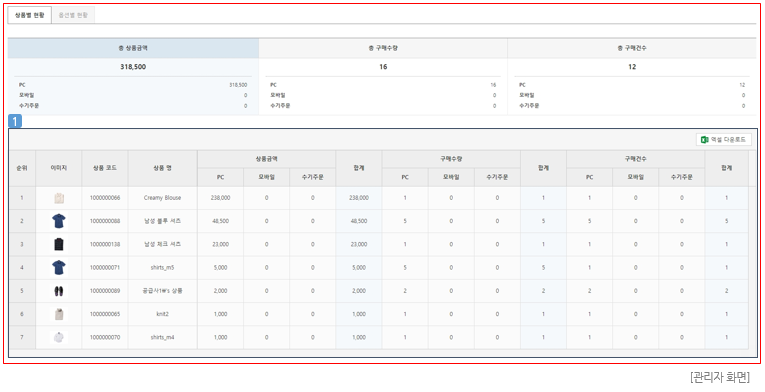Open the Creamy Blouse product thumbnail
Viewport: 765px width, 392px height.
pos(59,198)
